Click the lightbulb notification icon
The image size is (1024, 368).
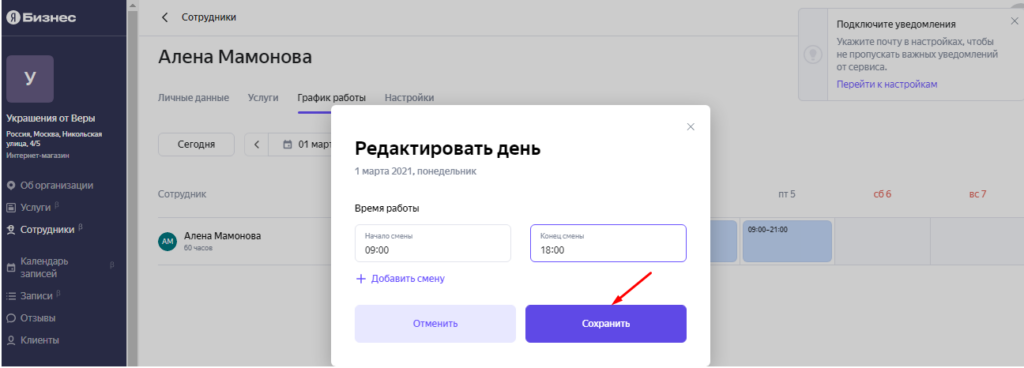(812, 54)
